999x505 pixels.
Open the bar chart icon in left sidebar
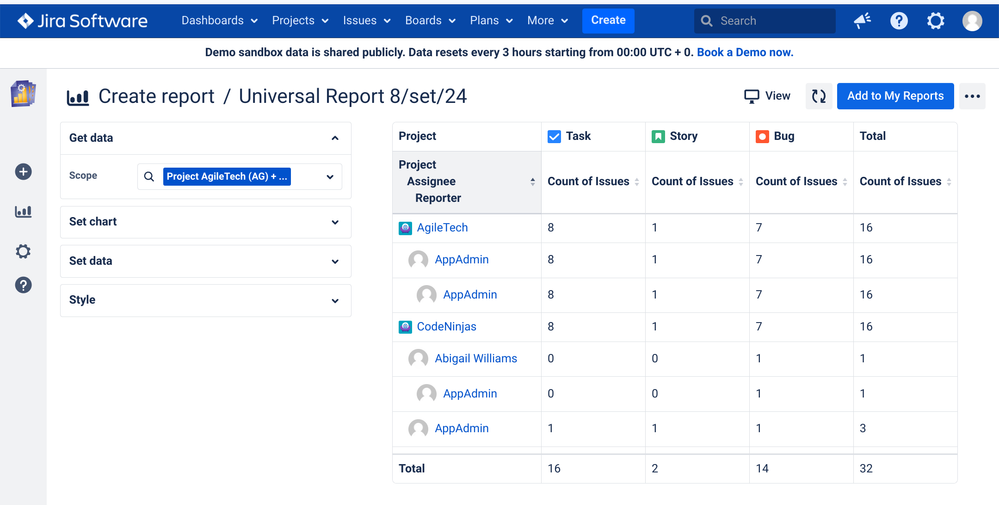[x=23, y=212]
